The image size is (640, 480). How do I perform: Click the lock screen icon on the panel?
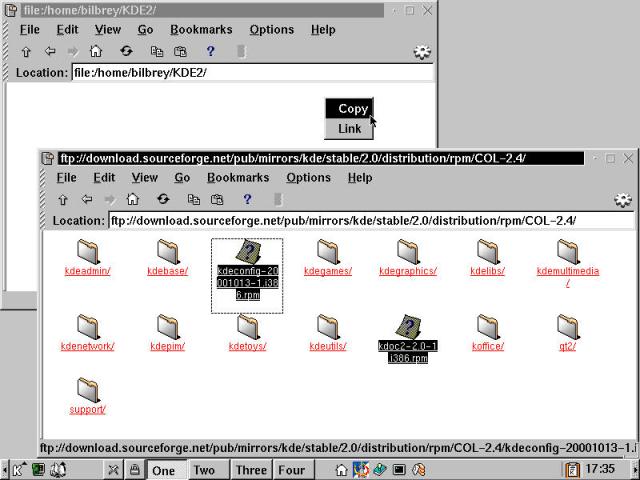(x=134, y=469)
